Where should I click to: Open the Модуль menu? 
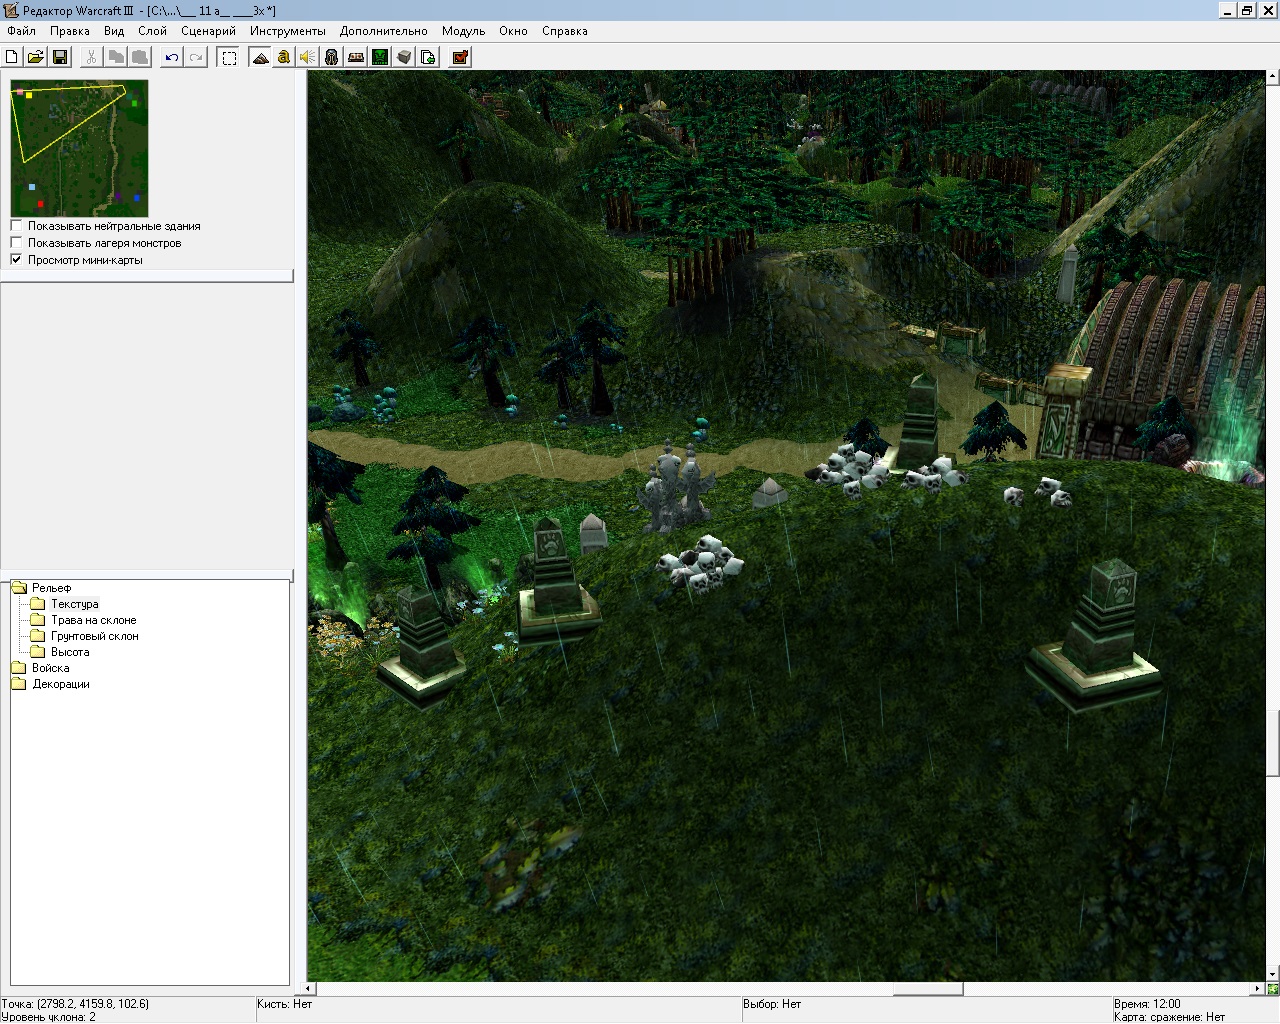pos(463,31)
